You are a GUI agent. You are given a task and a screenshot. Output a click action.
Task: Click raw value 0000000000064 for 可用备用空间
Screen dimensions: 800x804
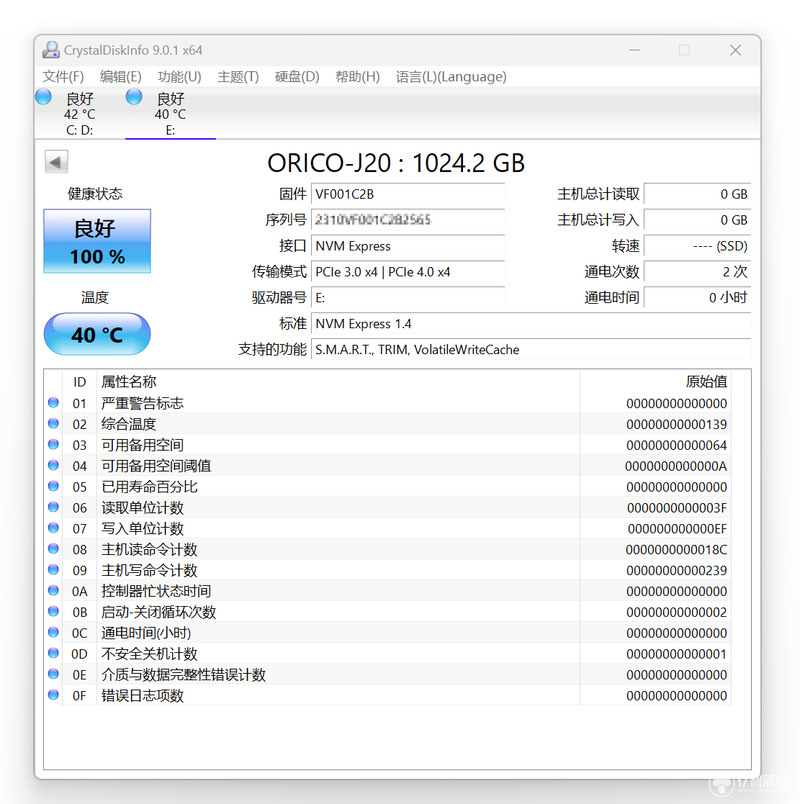676,445
